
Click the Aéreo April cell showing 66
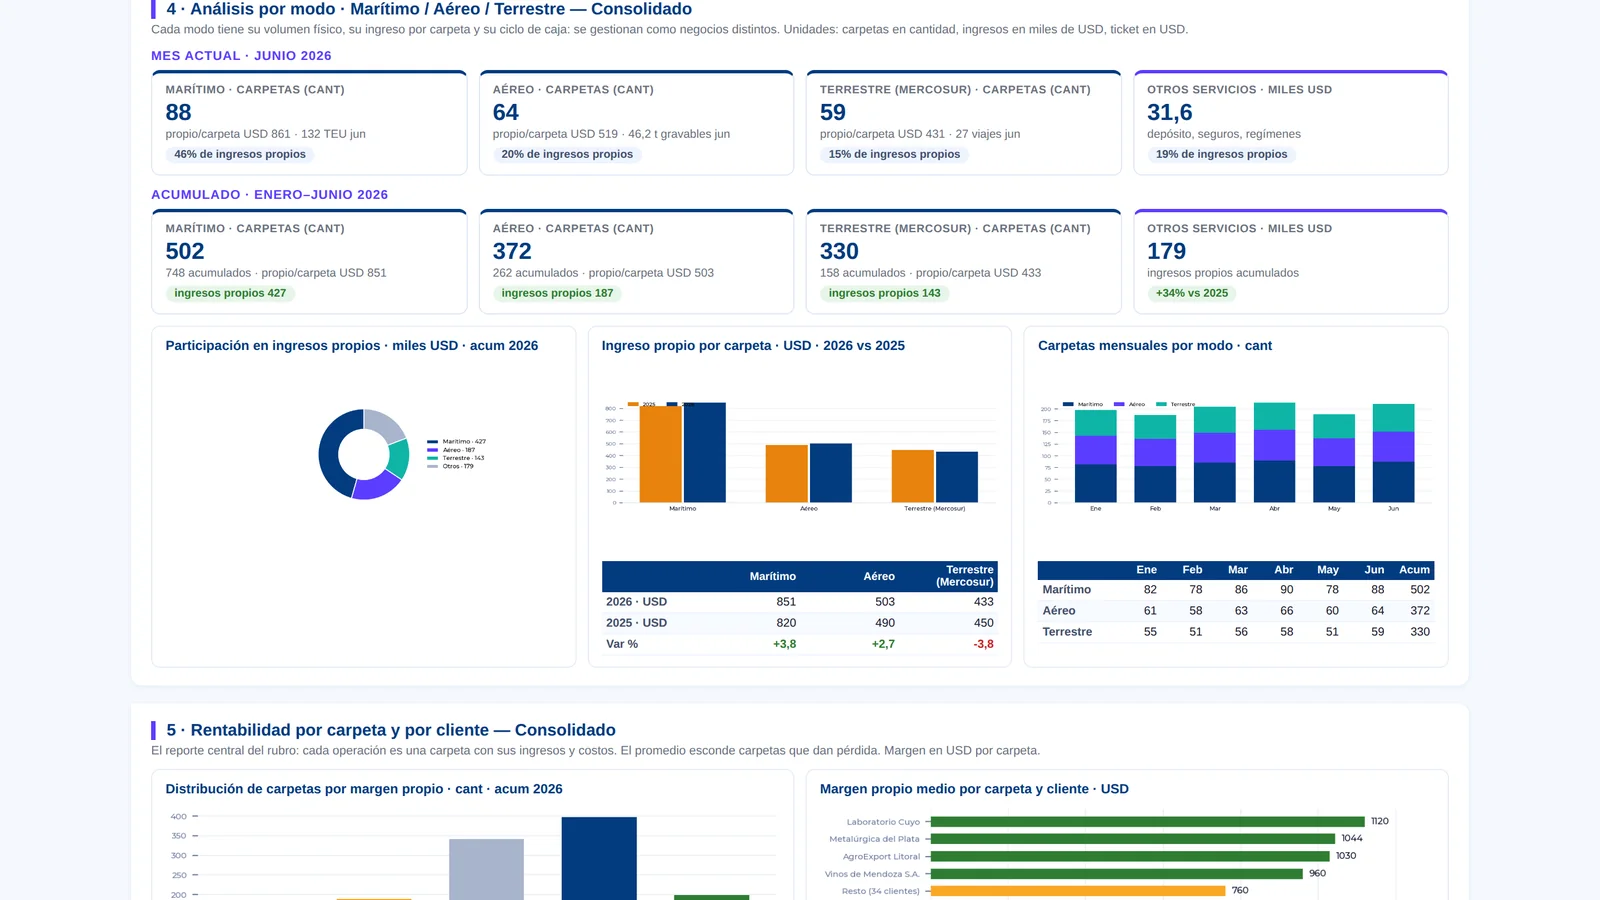tap(1287, 611)
